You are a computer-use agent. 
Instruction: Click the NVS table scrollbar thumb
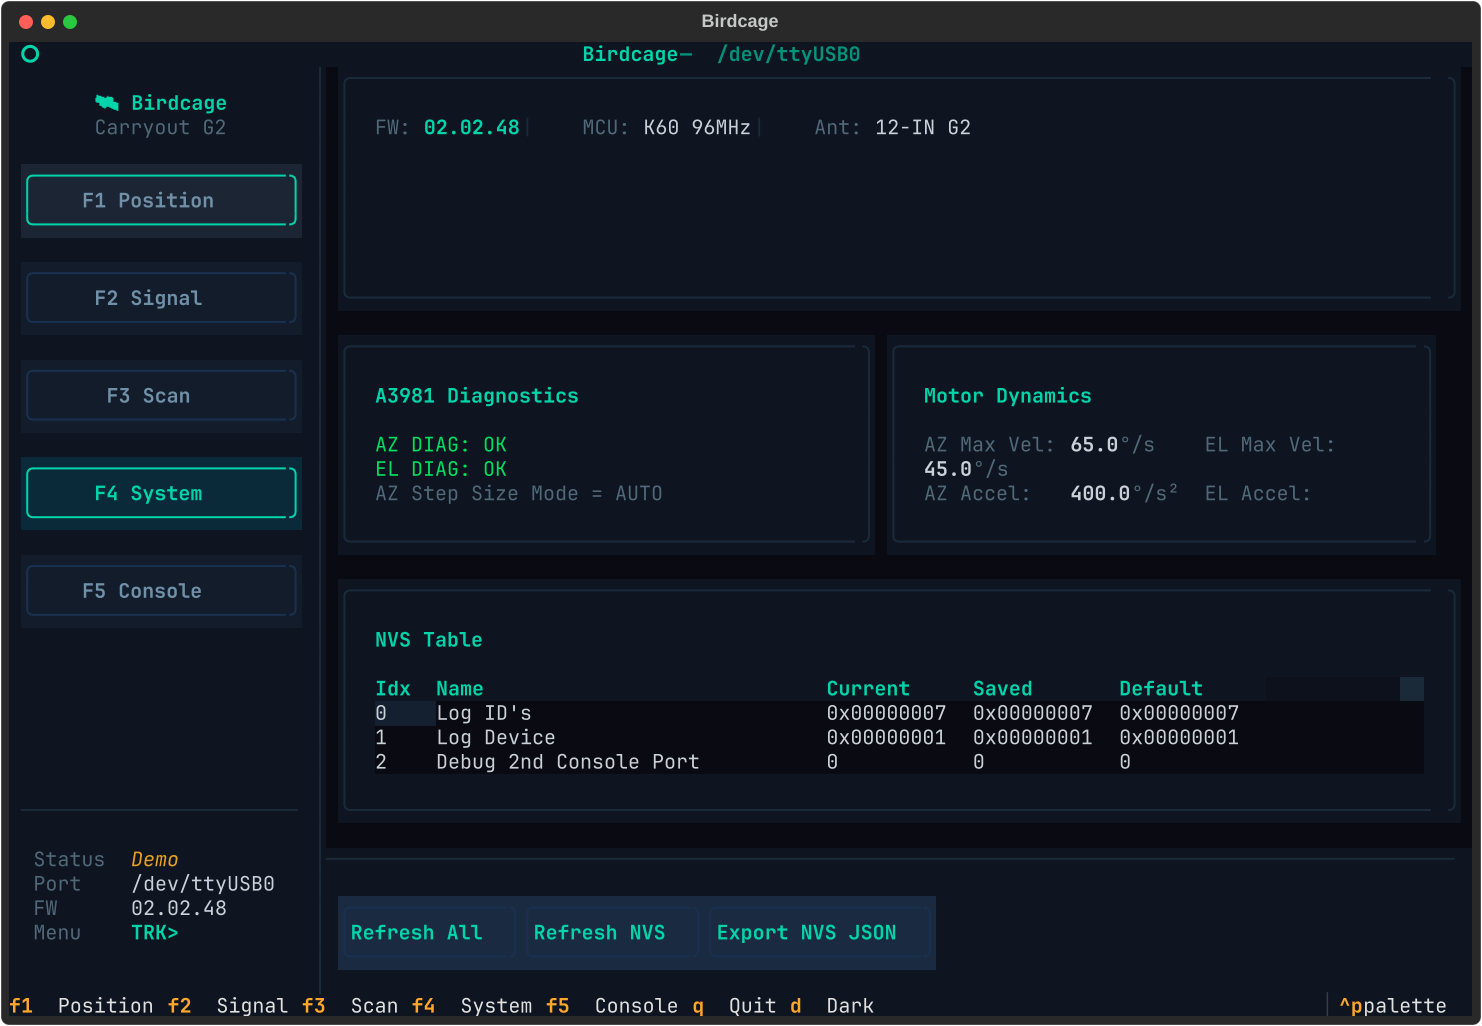pos(1410,688)
